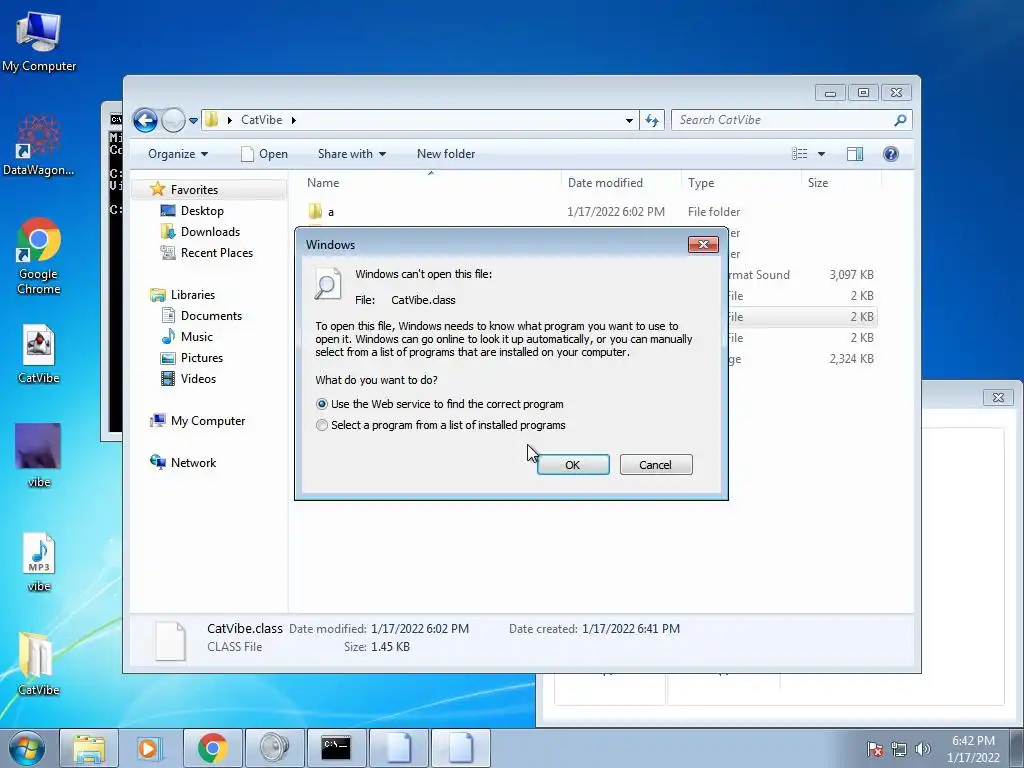
Task: Sort by Type column header
Action: point(741,183)
